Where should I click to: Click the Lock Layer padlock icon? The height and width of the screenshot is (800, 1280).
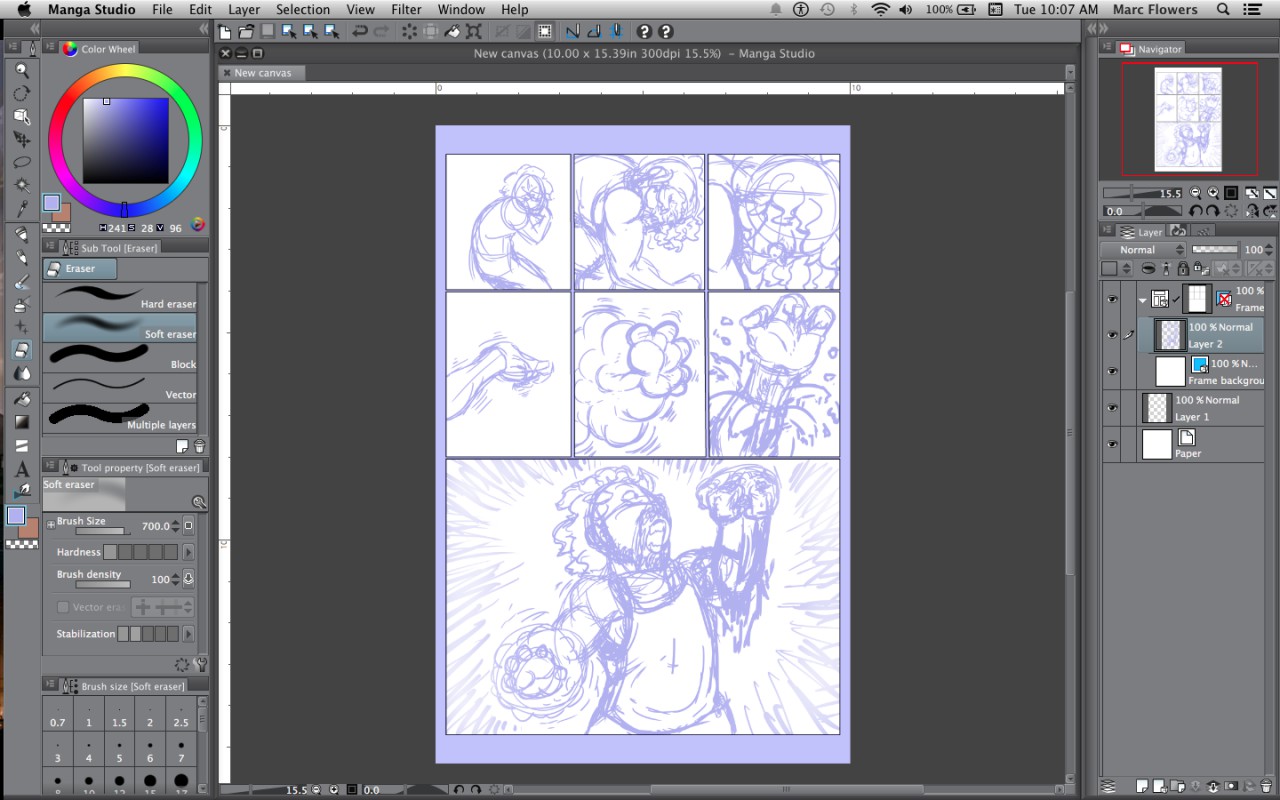point(1183,269)
